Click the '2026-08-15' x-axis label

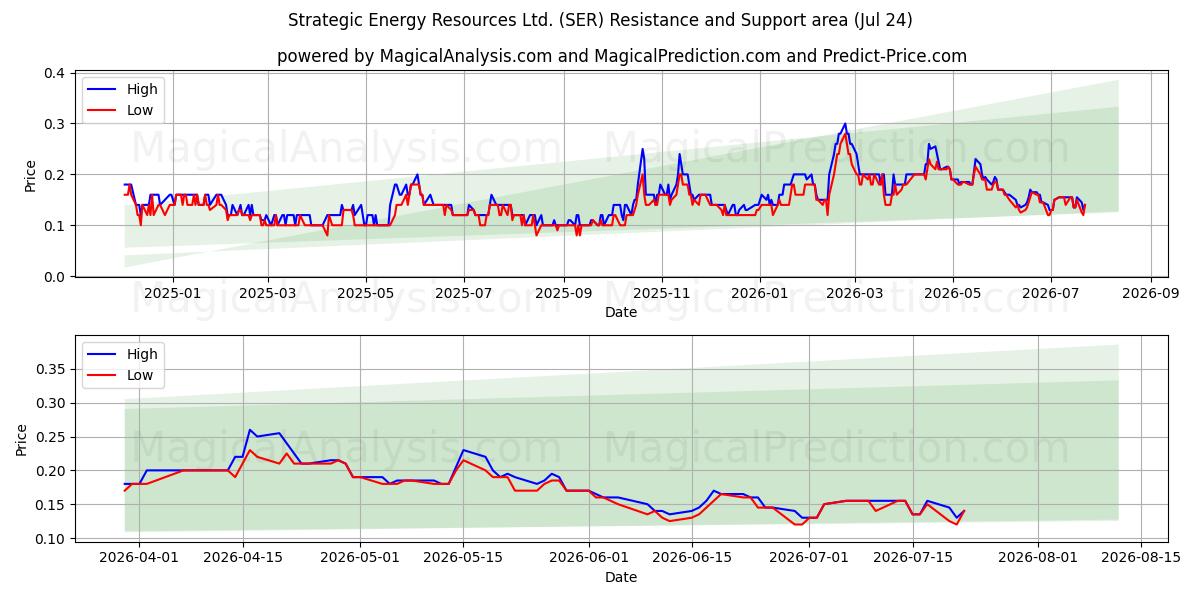pos(1142,559)
